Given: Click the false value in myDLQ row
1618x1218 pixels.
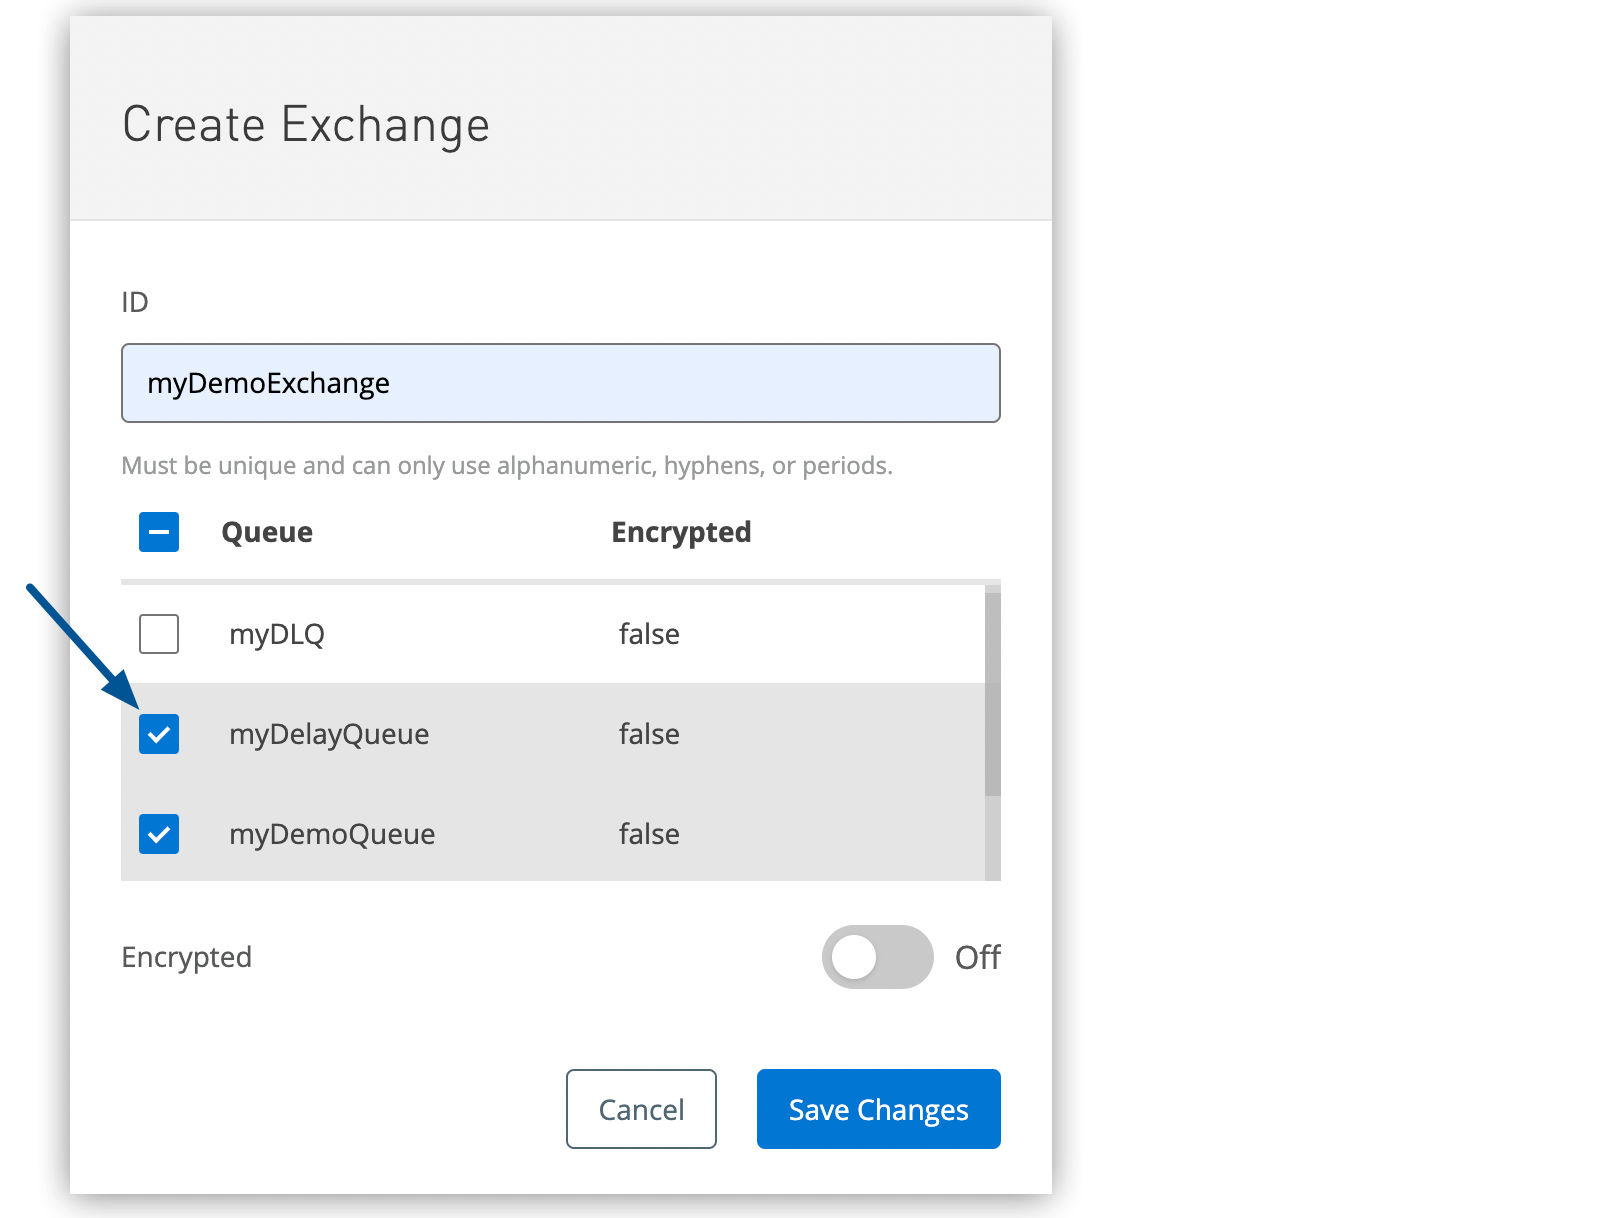Looking at the screenshot, I should [649, 634].
